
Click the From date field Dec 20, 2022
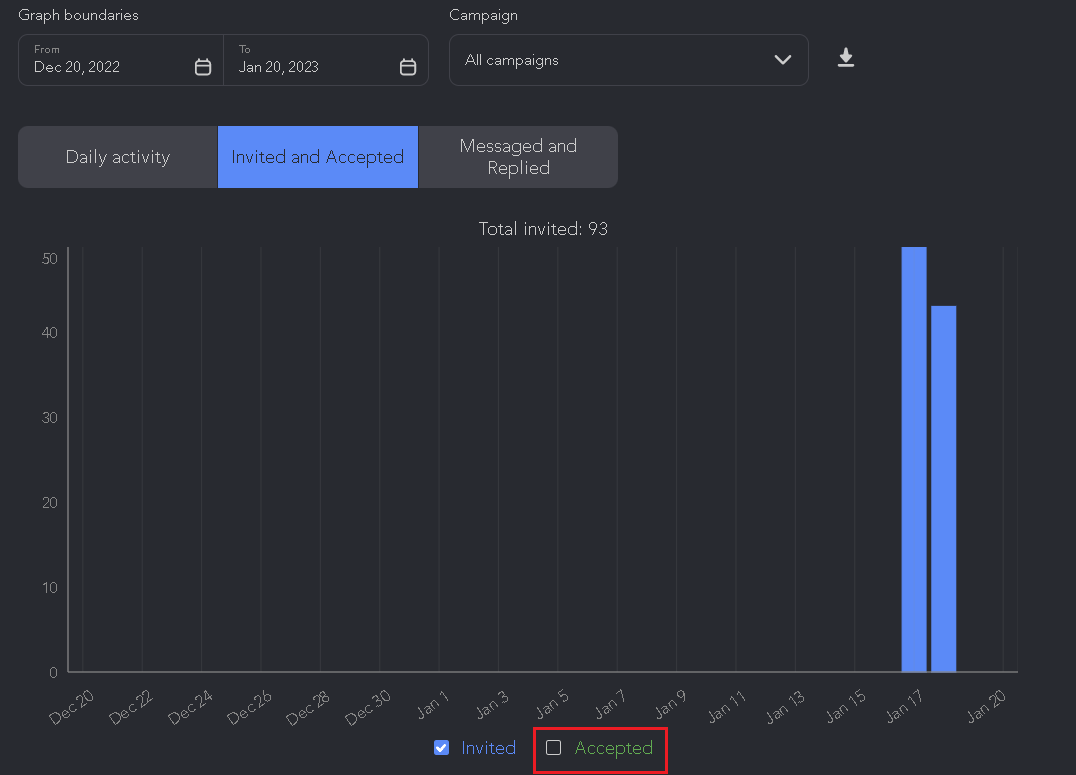click(x=121, y=60)
